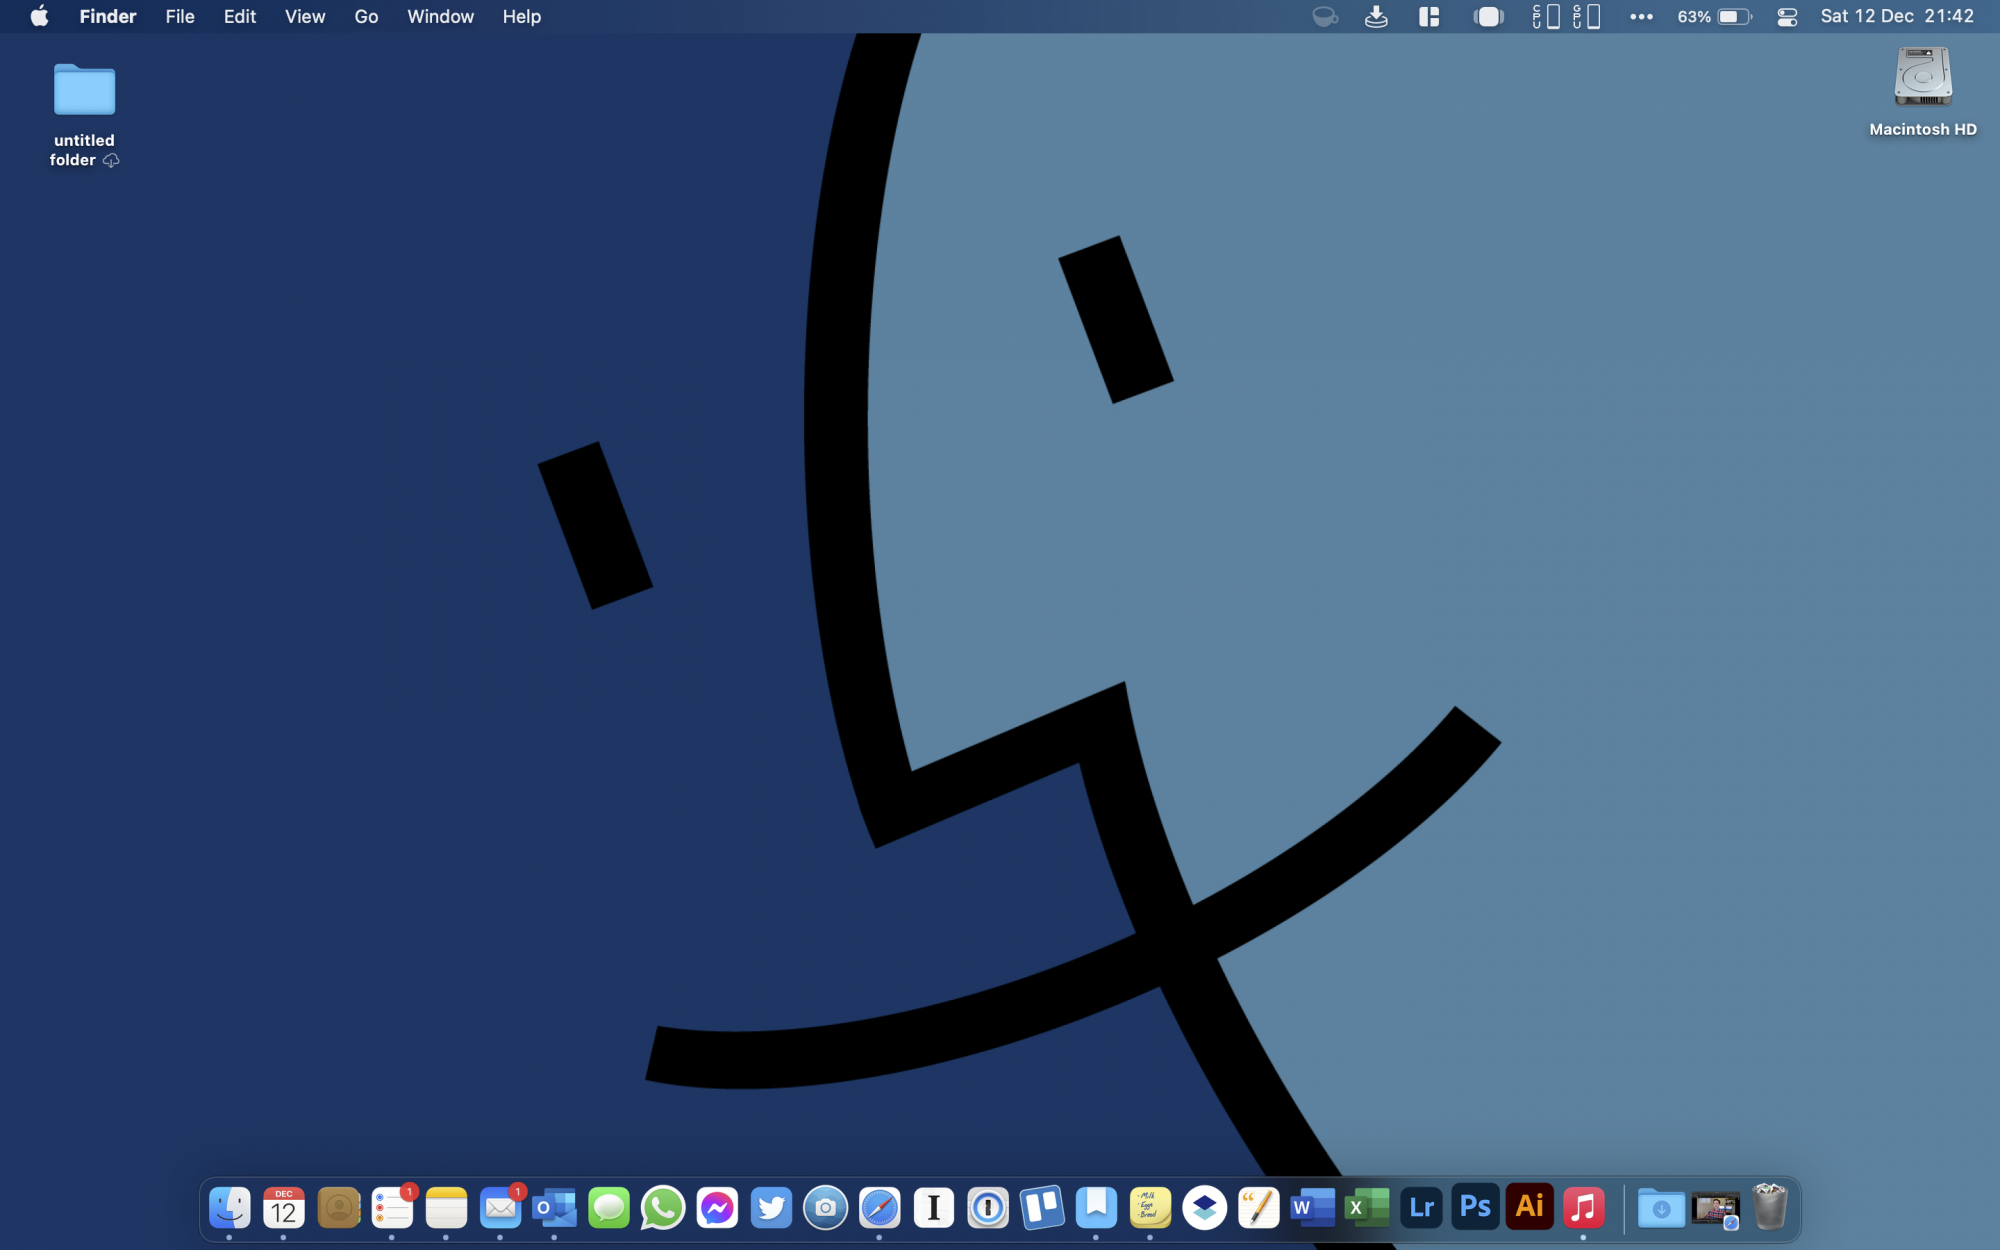
Task: Select the untitled folder on desktop
Action: coord(84,92)
